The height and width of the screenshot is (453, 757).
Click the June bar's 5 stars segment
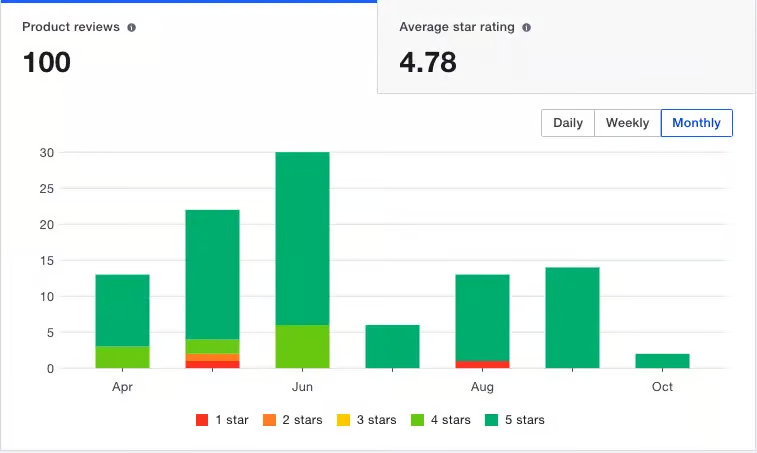pos(302,238)
